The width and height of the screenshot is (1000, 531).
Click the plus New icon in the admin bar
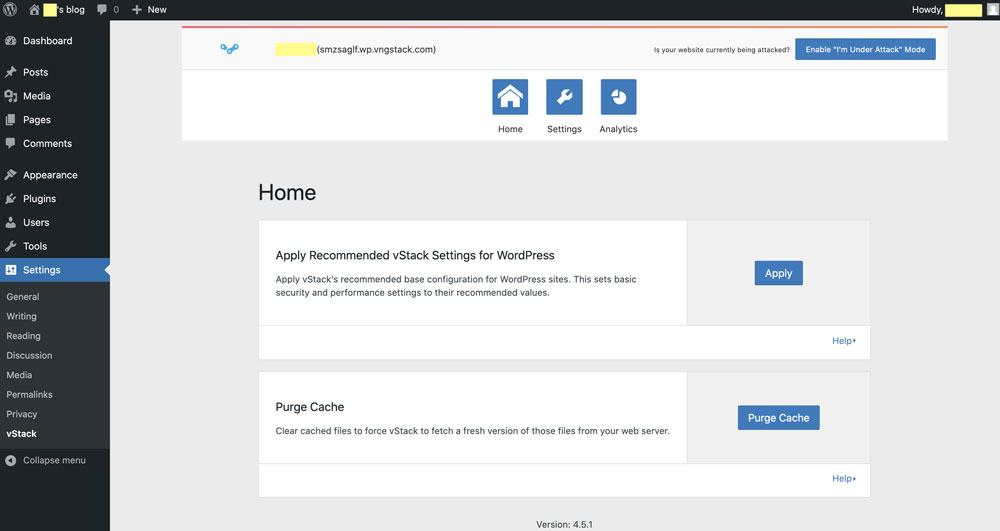pyautogui.click(x=136, y=10)
